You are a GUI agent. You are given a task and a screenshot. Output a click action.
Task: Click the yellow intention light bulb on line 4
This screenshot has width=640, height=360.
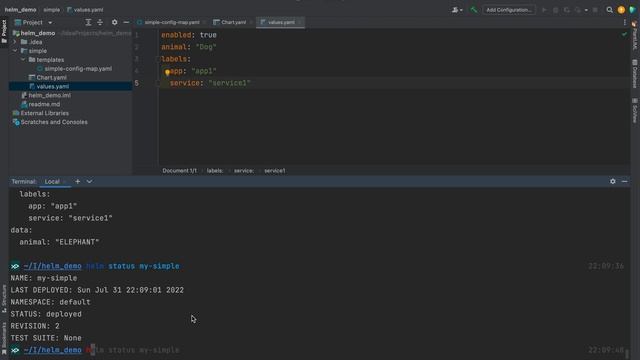[167, 72]
